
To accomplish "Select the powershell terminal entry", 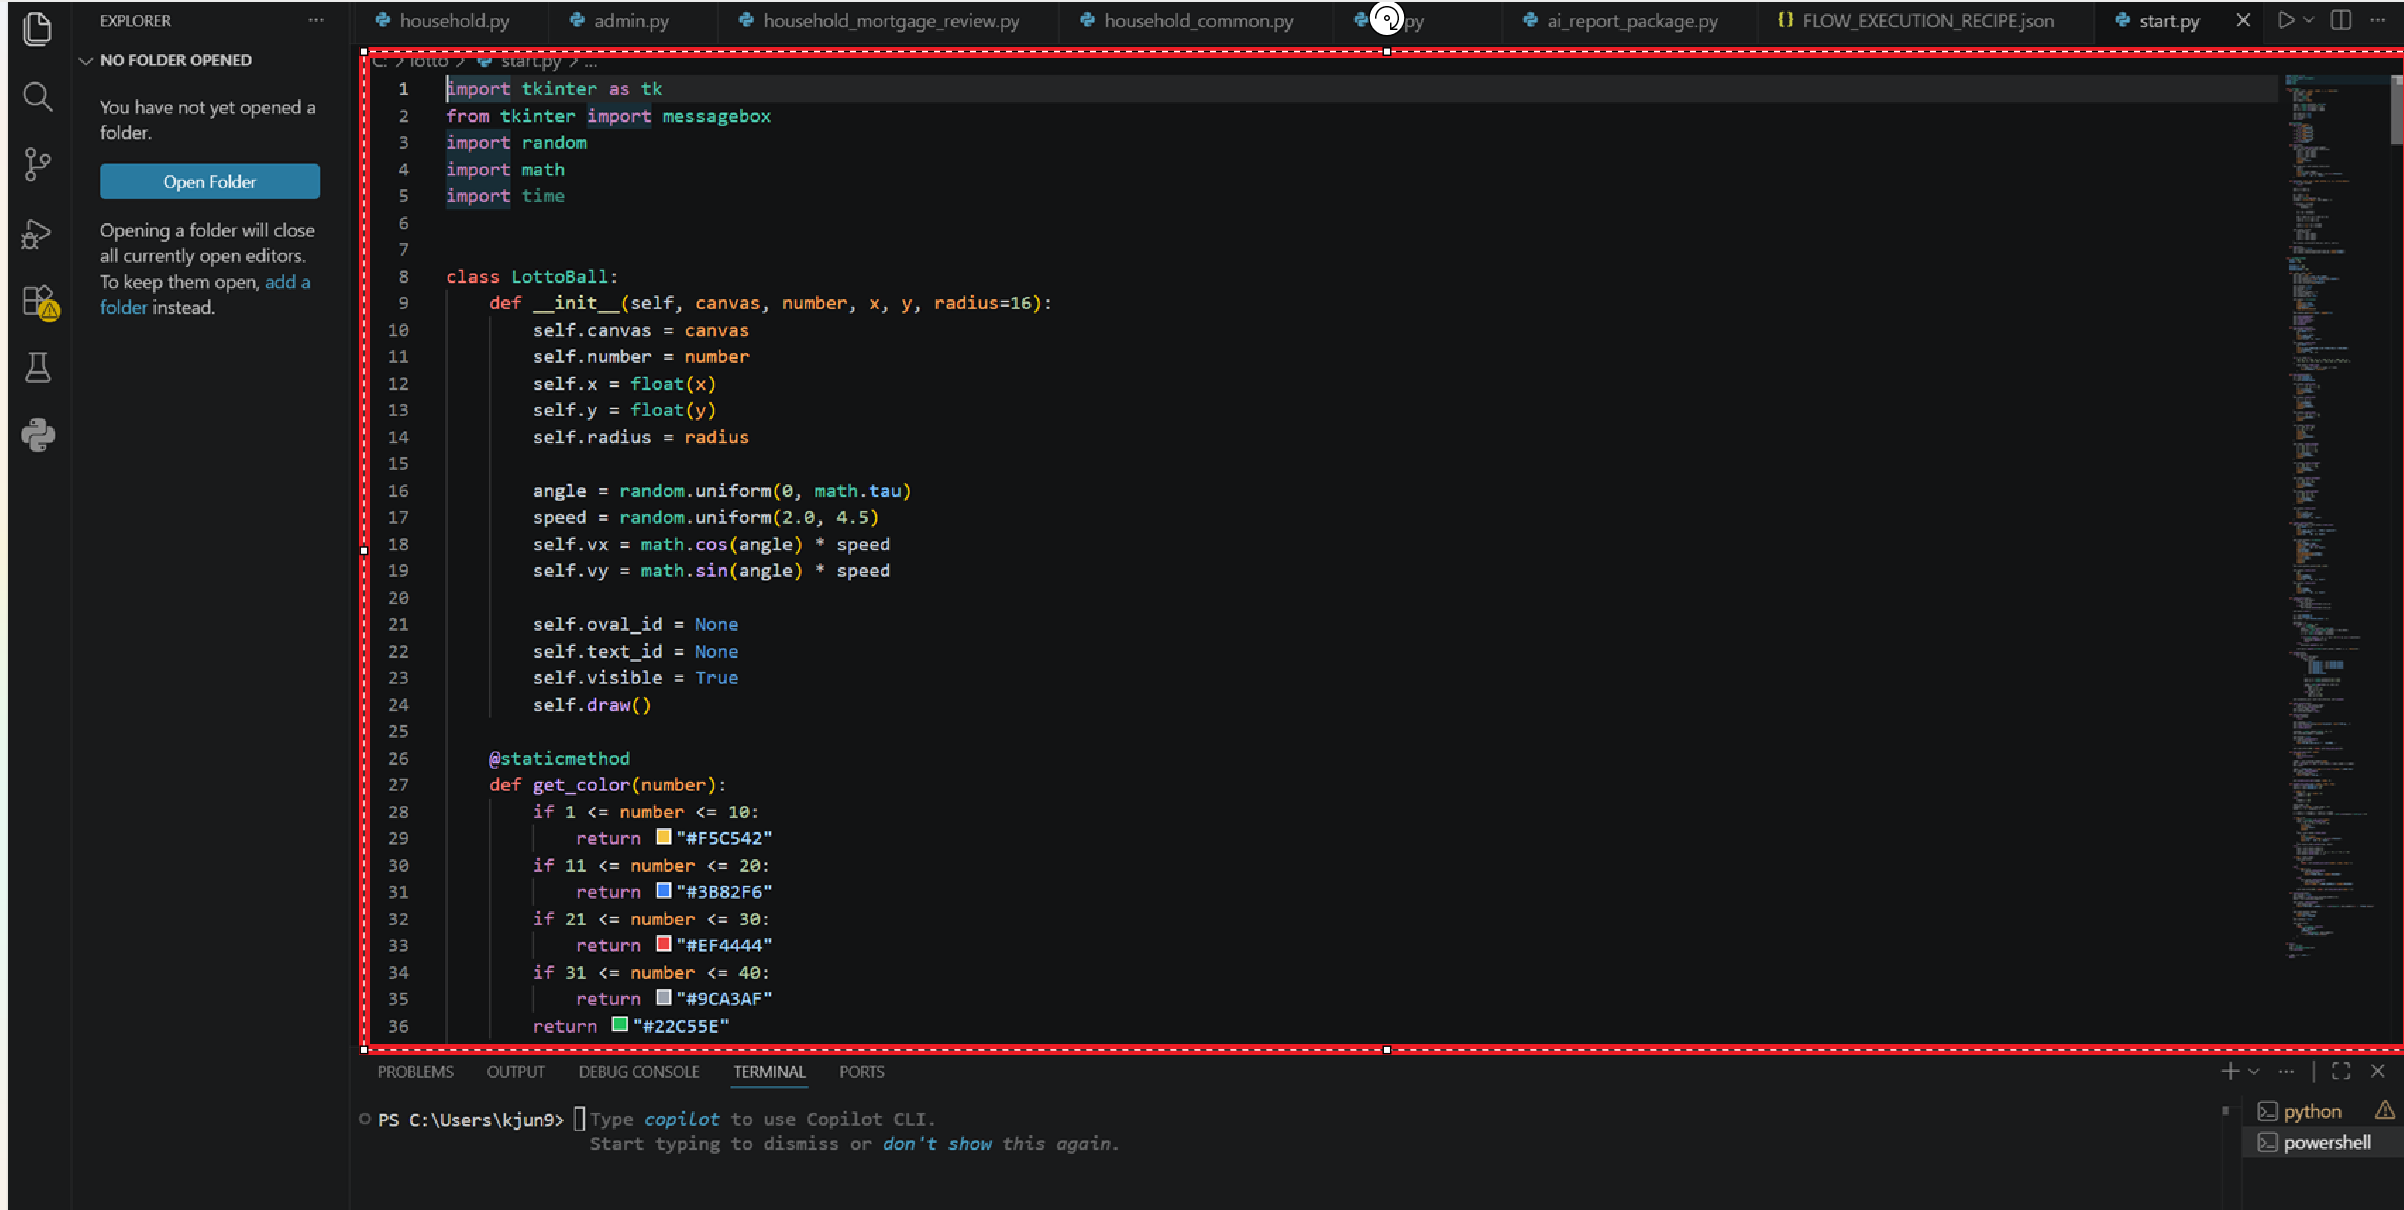I will tap(2323, 1142).
